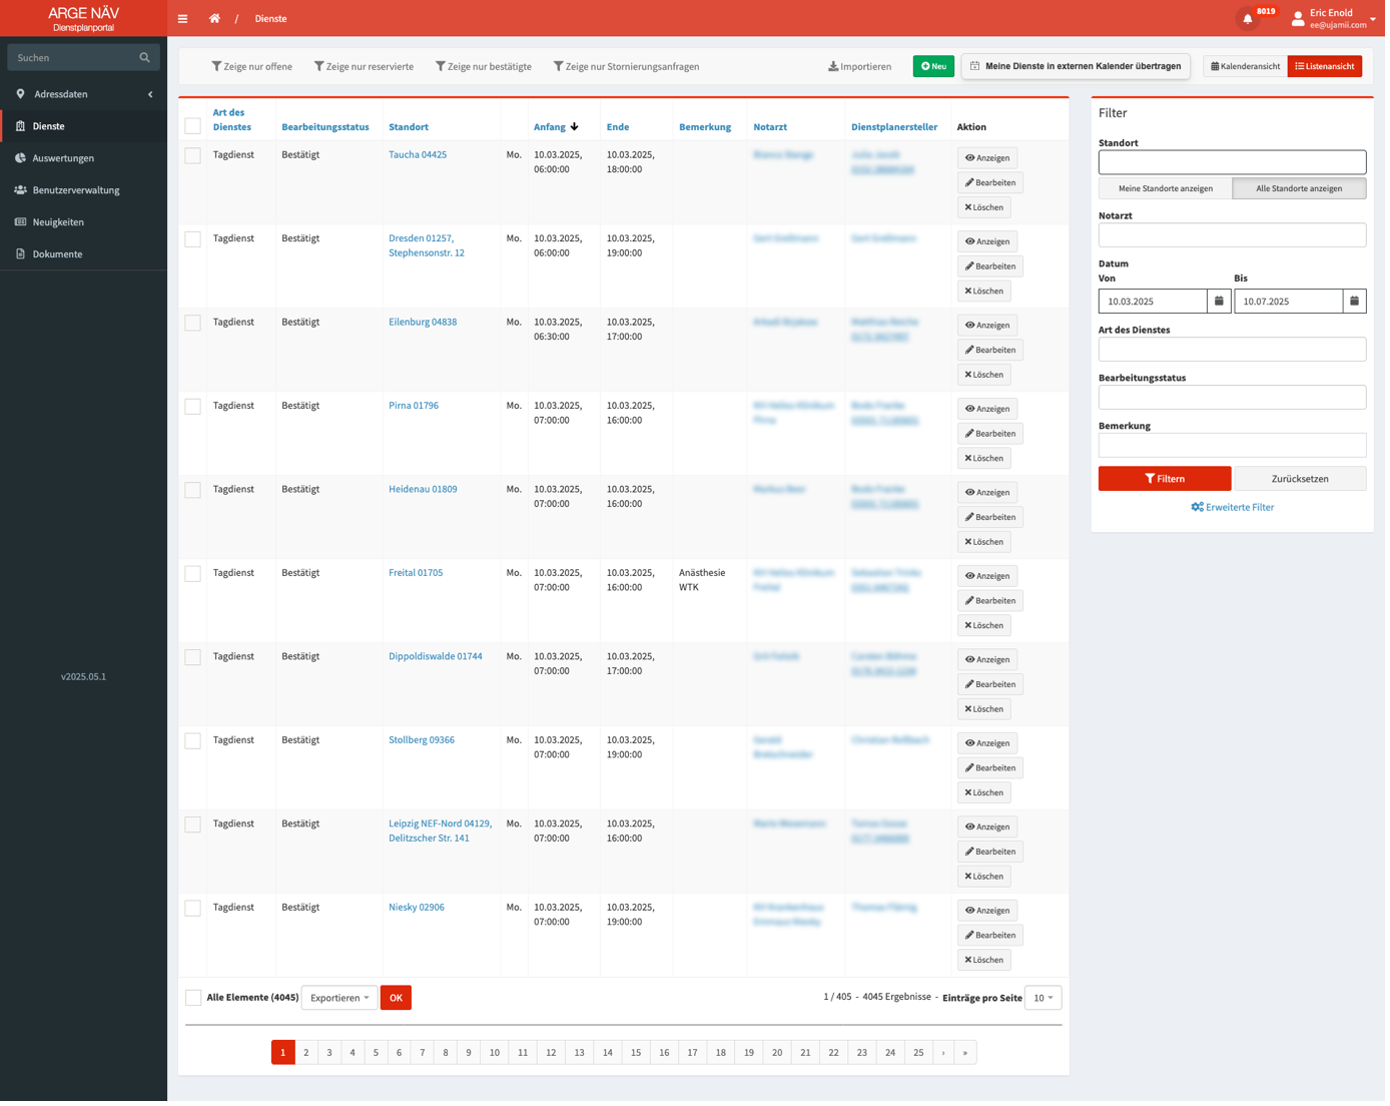Enable the Alle Elemente (4045) checkbox
The image size is (1390, 1106).
[193, 998]
